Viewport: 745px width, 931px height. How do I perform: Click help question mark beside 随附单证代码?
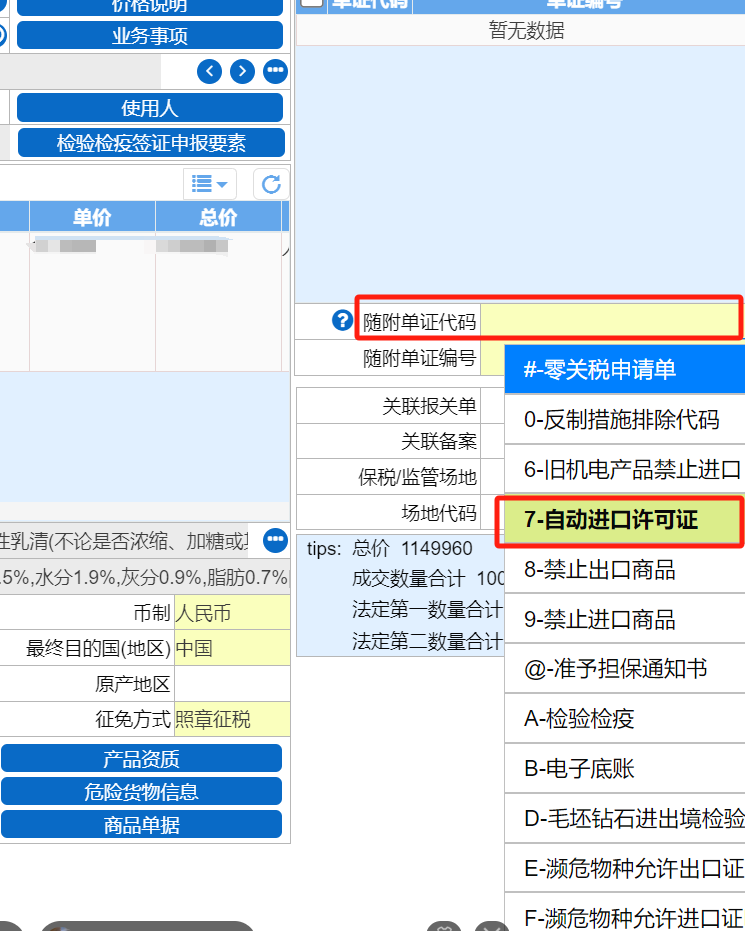pyautogui.click(x=343, y=321)
